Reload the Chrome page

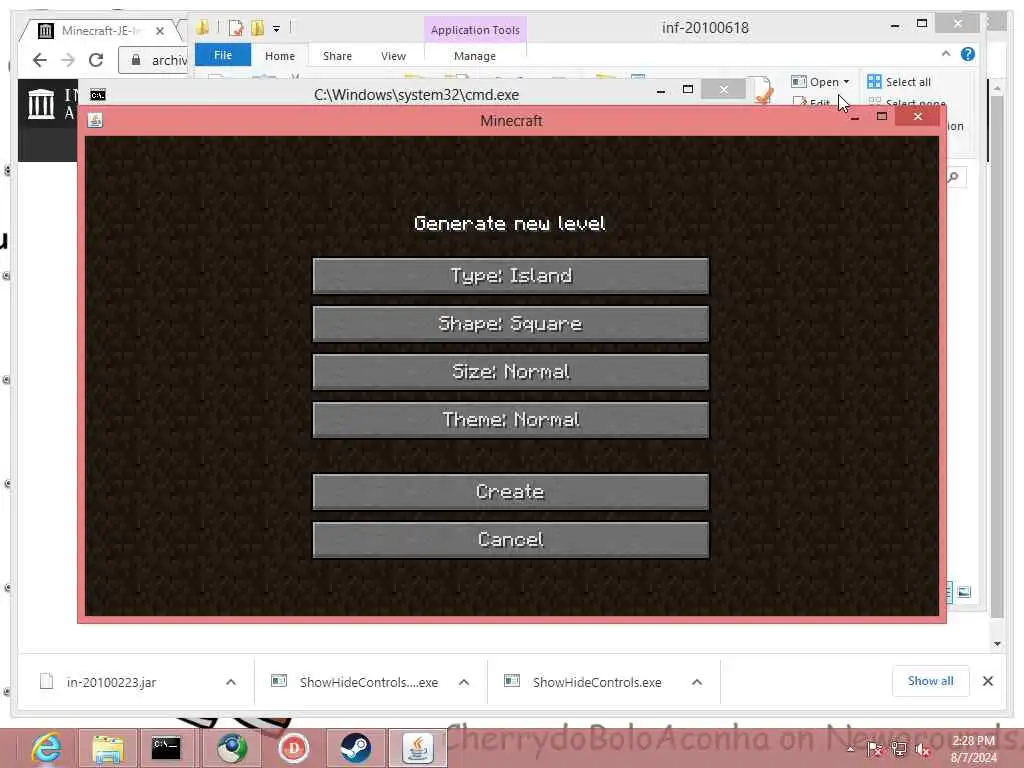[96, 60]
